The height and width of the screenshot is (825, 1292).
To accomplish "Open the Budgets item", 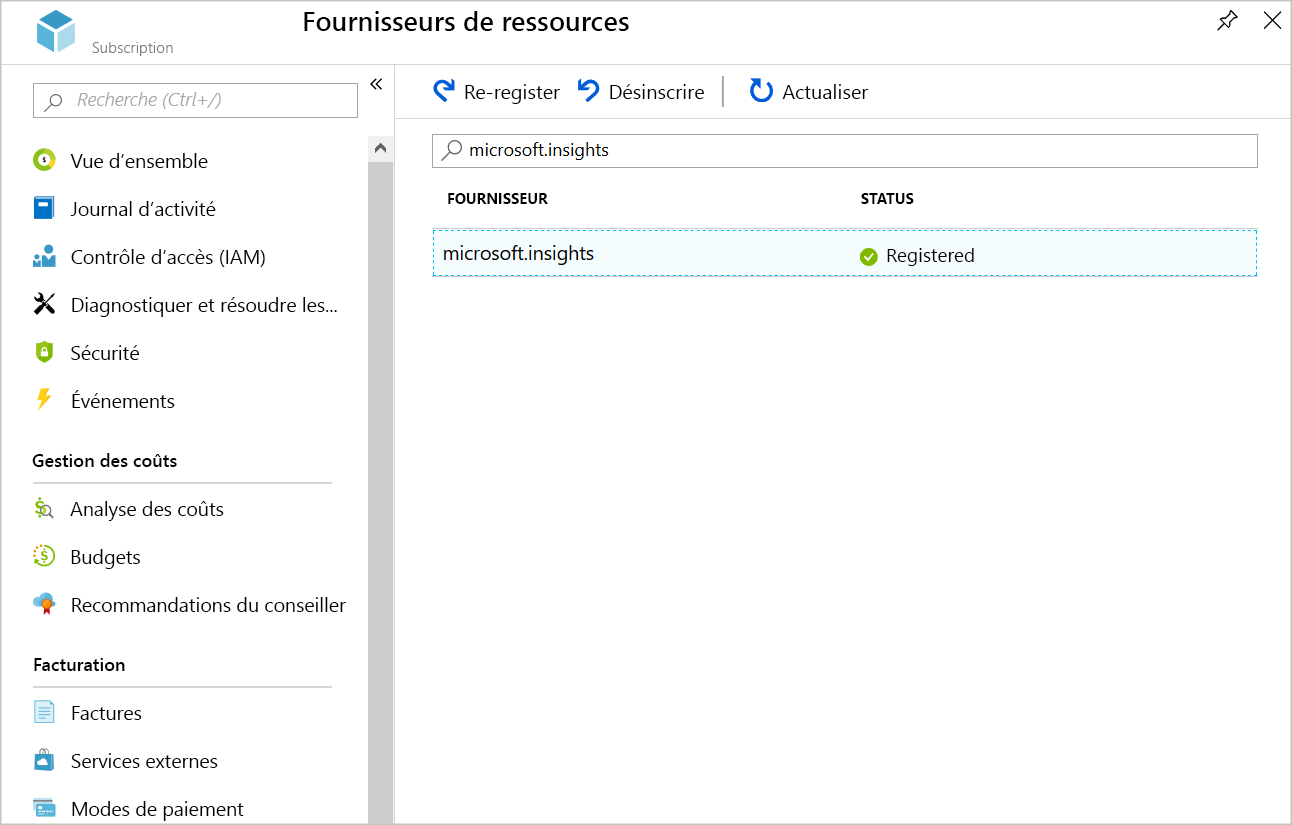I will (105, 557).
